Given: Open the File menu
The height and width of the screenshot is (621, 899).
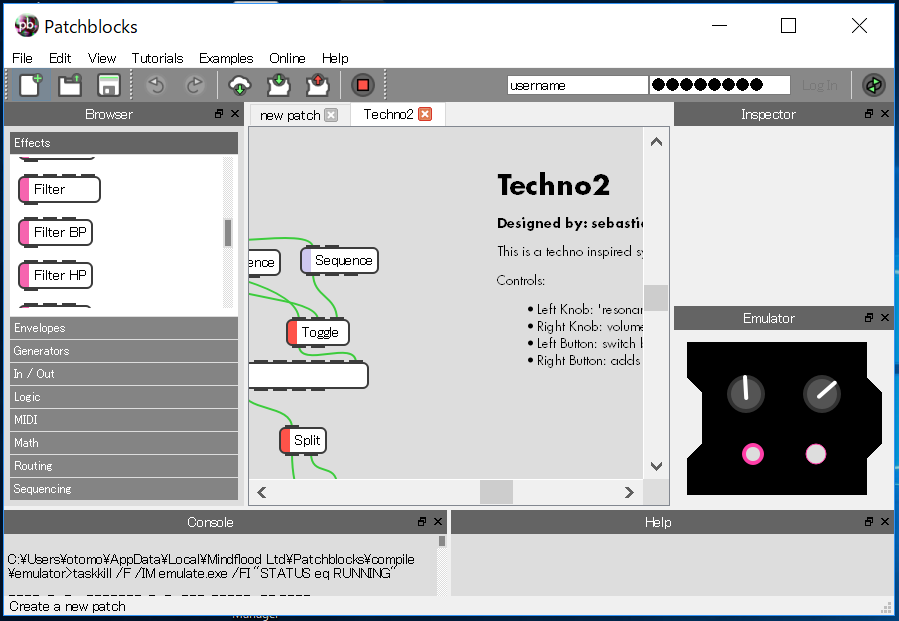Looking at the screenshot, I should point(22,58).
